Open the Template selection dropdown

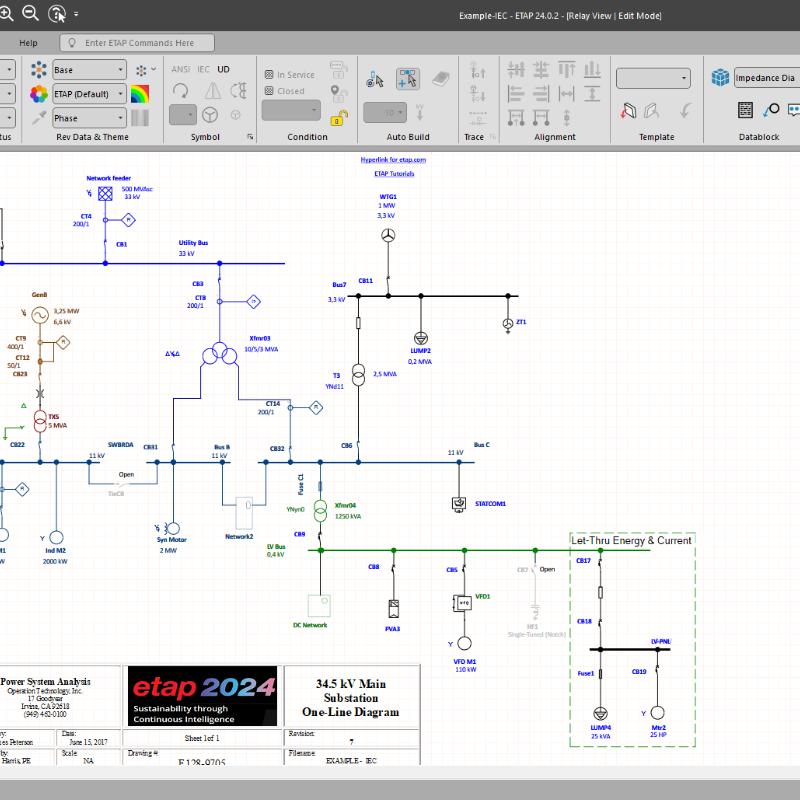point(653,79)
